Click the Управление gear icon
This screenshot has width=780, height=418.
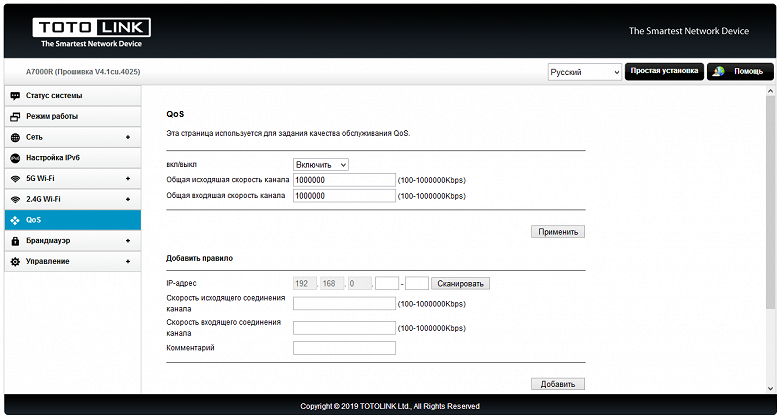pyautogui.click(x=15, y=262)
